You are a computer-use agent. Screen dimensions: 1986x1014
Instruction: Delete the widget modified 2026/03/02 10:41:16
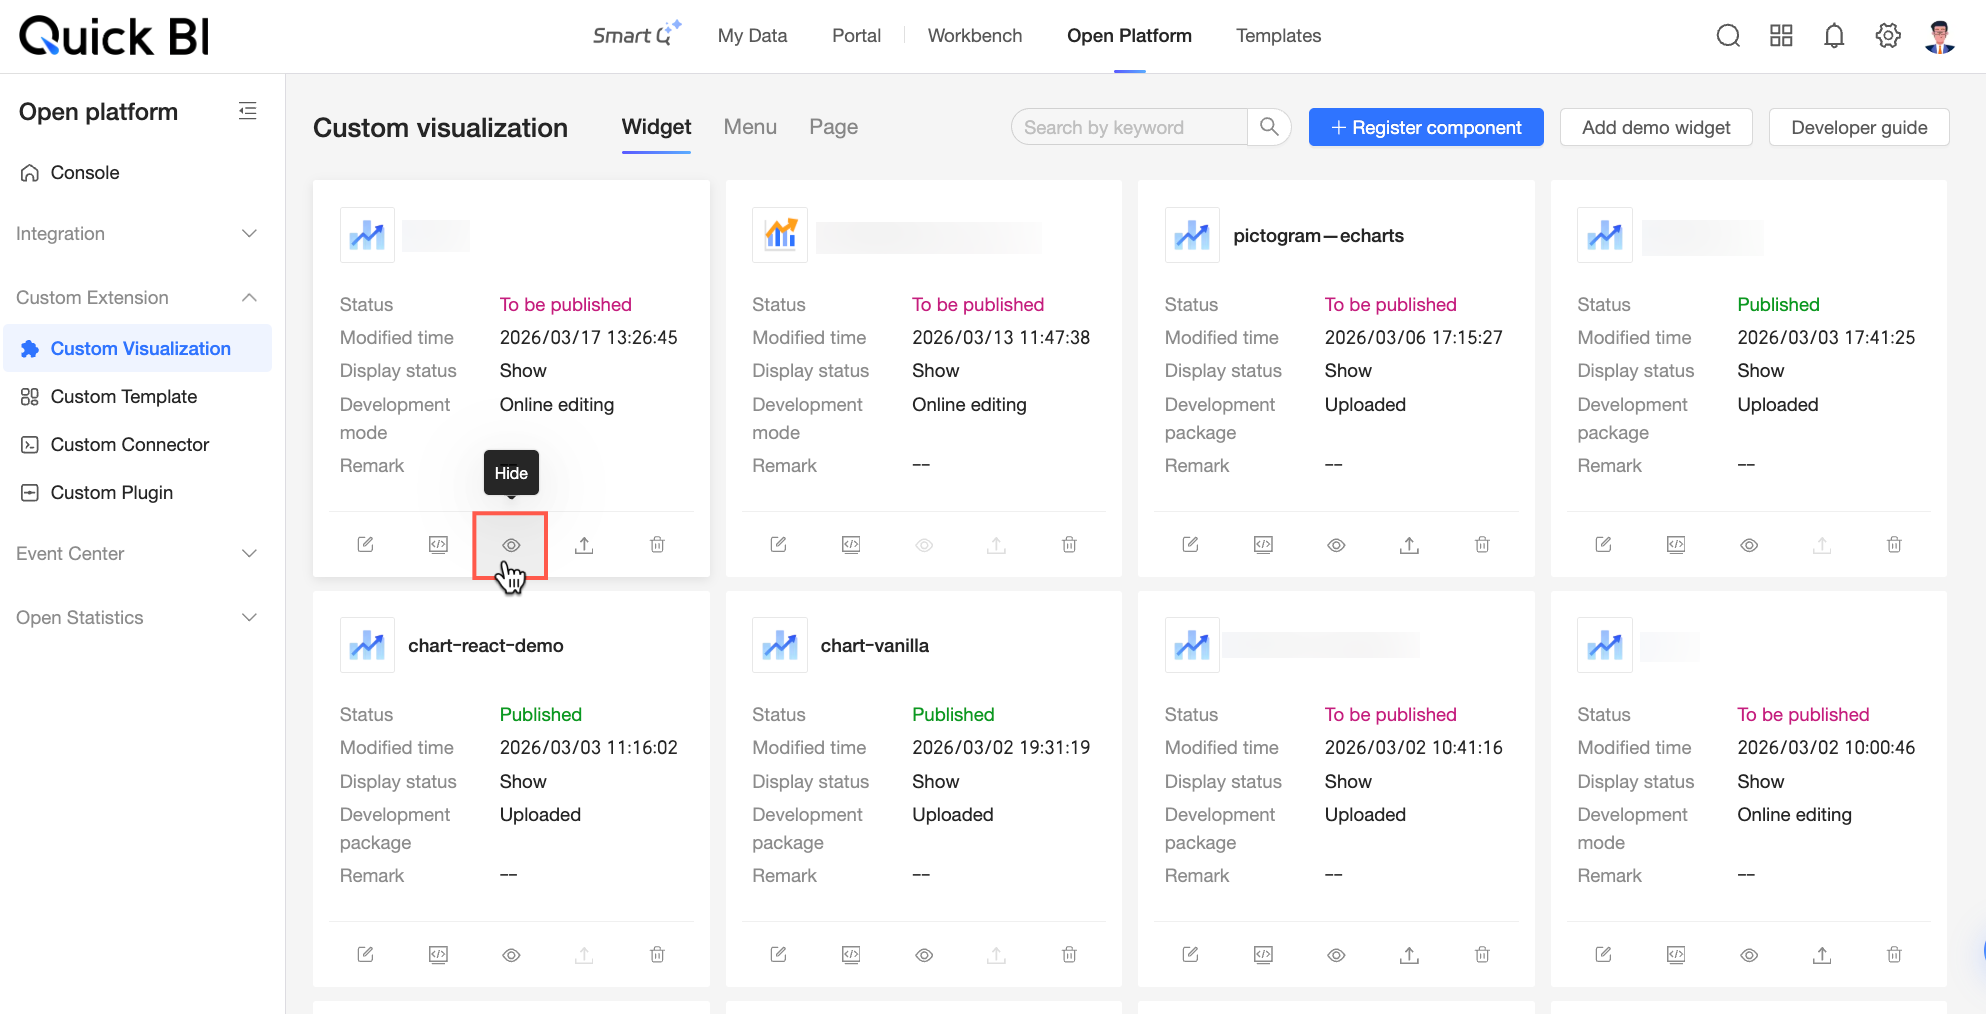point(1482,954)
